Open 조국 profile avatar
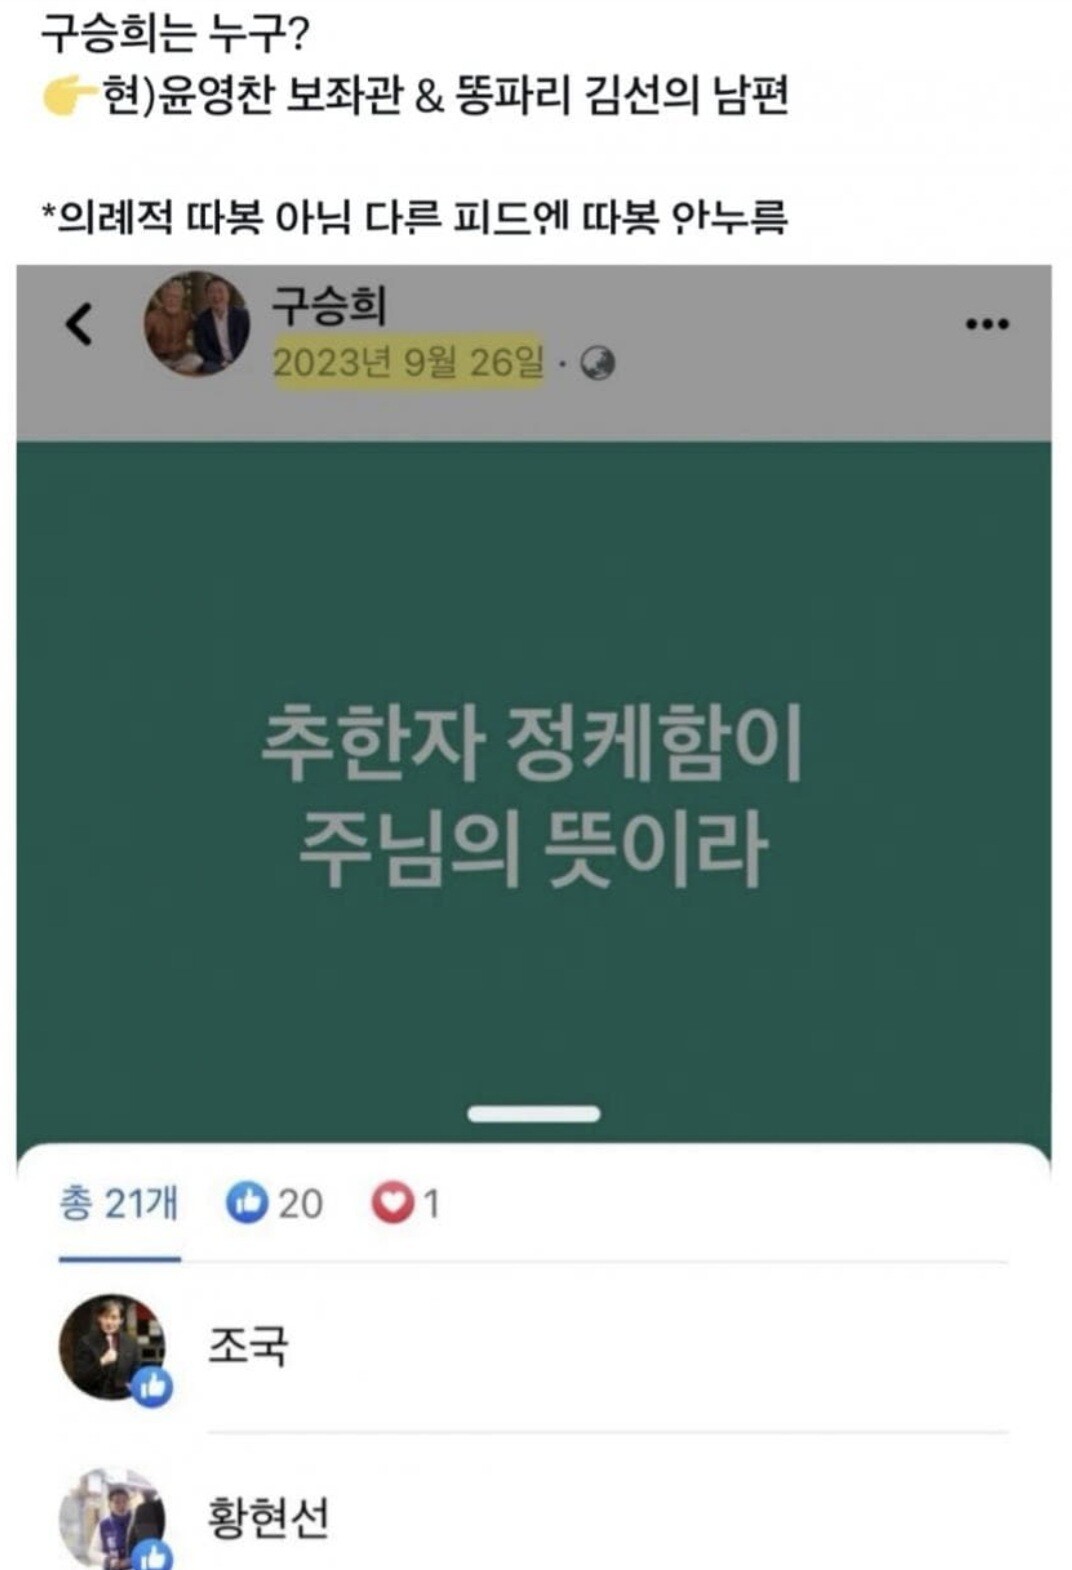Viewport: 1072px width, 1570px height. pos(112,1346)
